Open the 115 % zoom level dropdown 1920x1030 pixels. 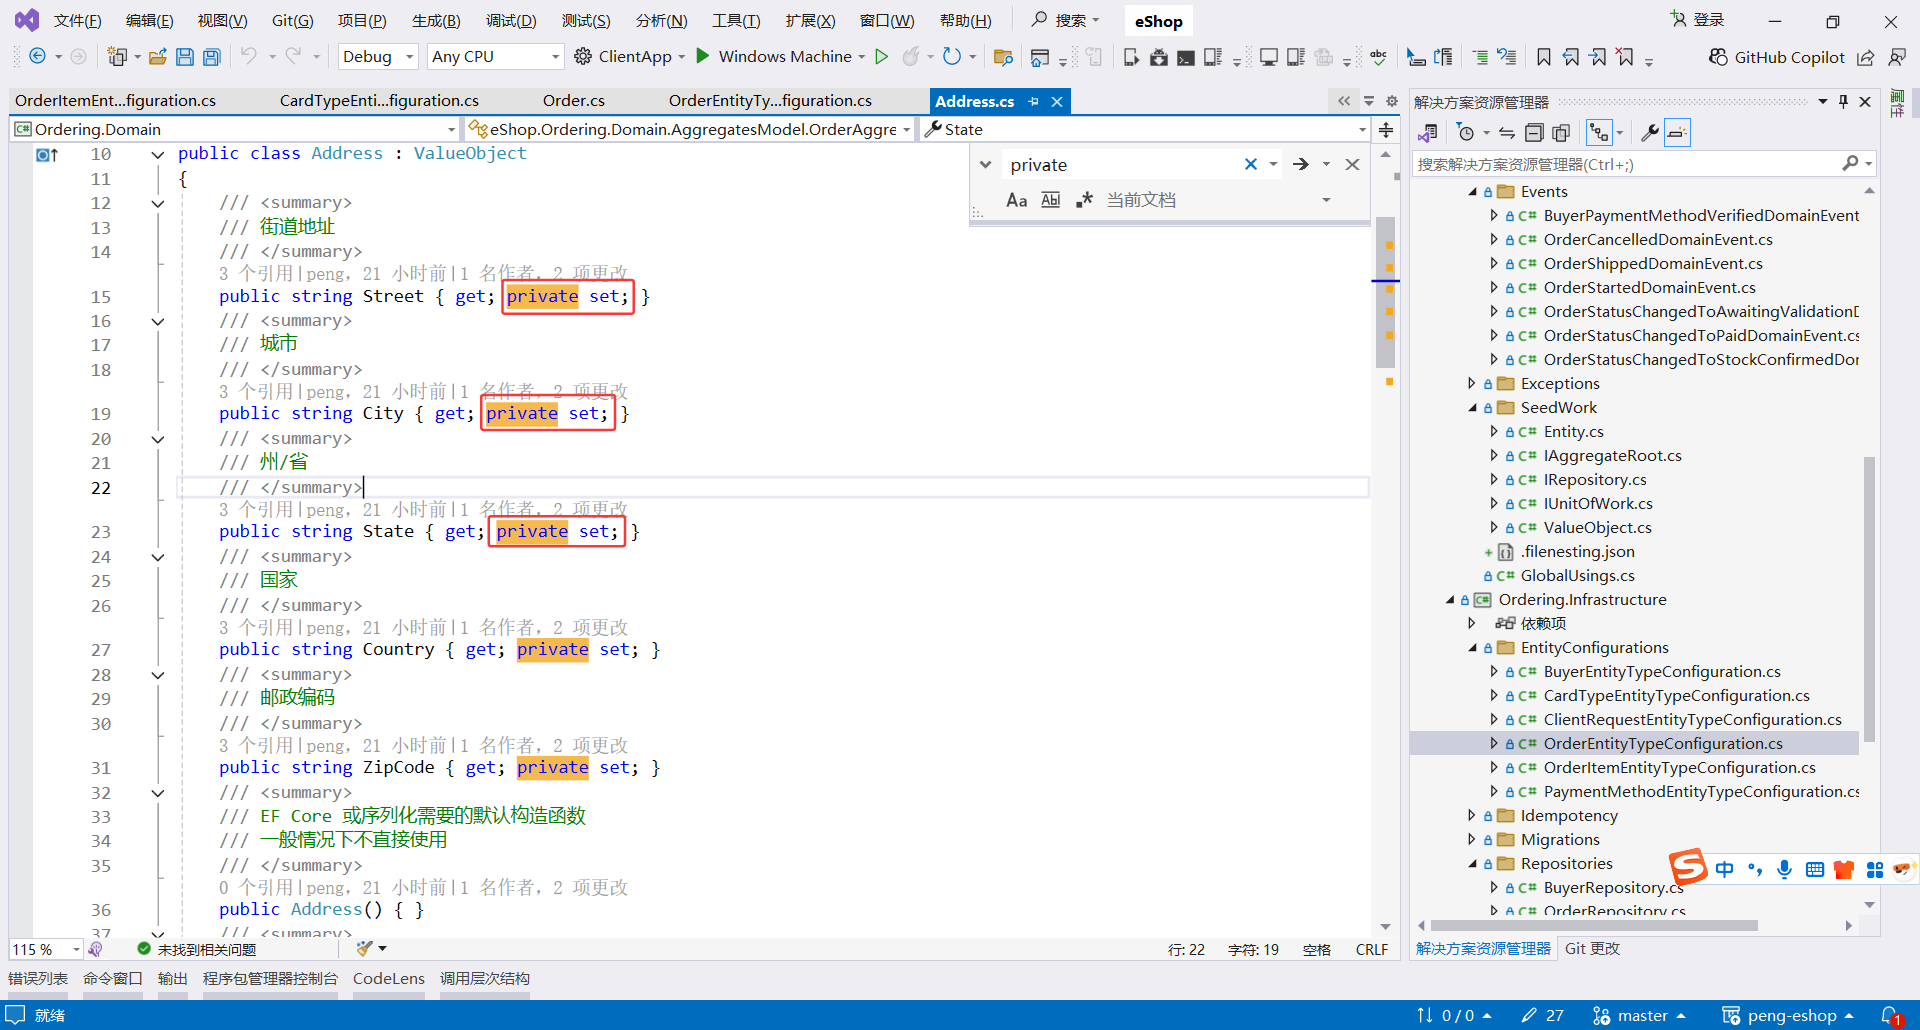point(46,949)
